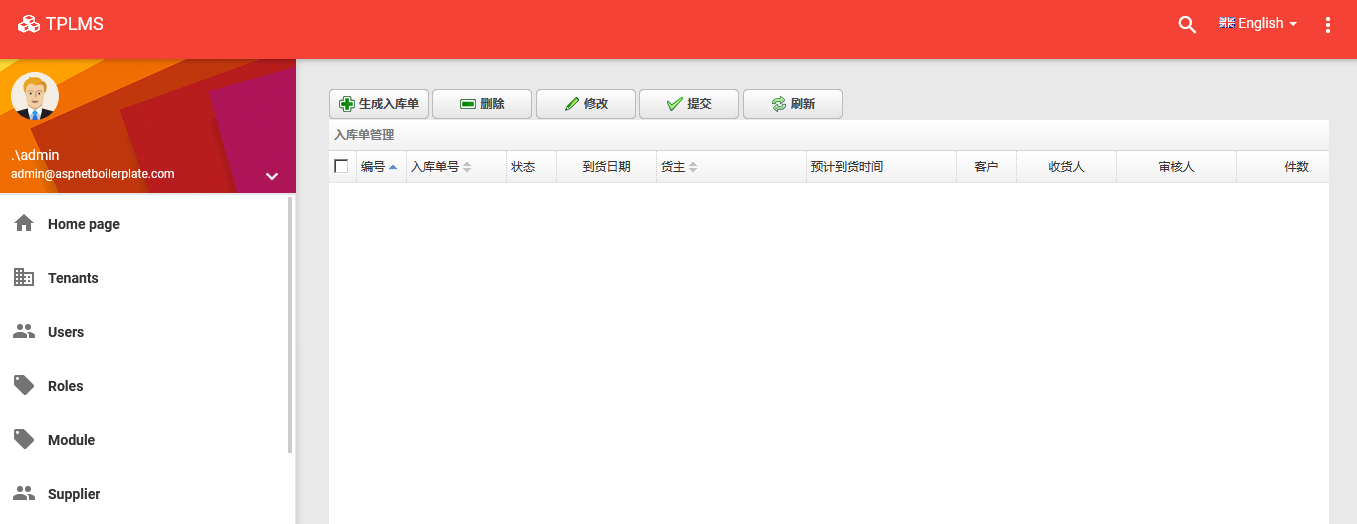1357x524 pixels.
Task: Toggle the select-all checkbox in table header
Action: coord(341,166)
